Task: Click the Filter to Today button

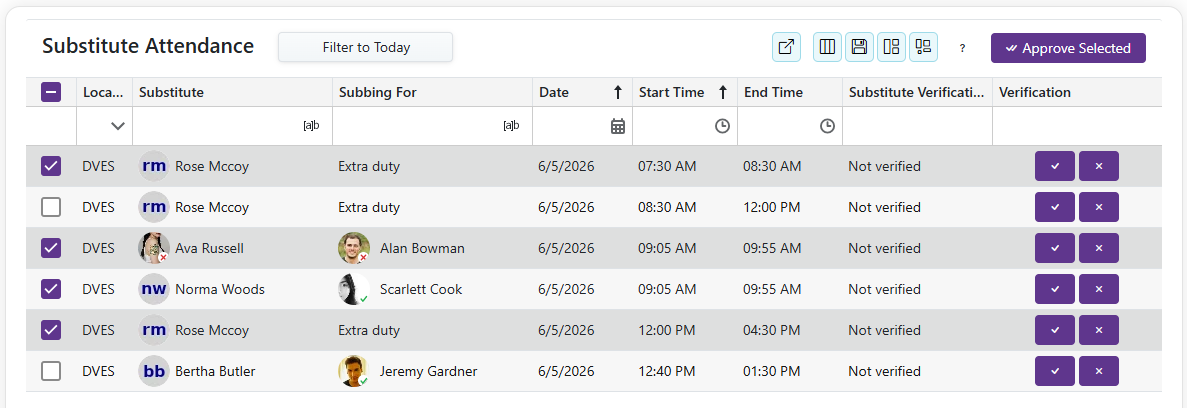Action: click(366, 47)
